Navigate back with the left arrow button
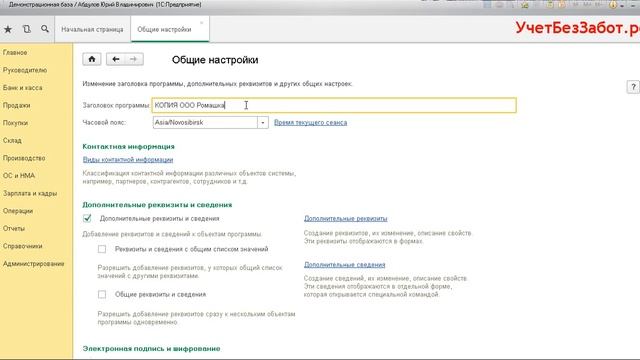 tap(116, 59)
